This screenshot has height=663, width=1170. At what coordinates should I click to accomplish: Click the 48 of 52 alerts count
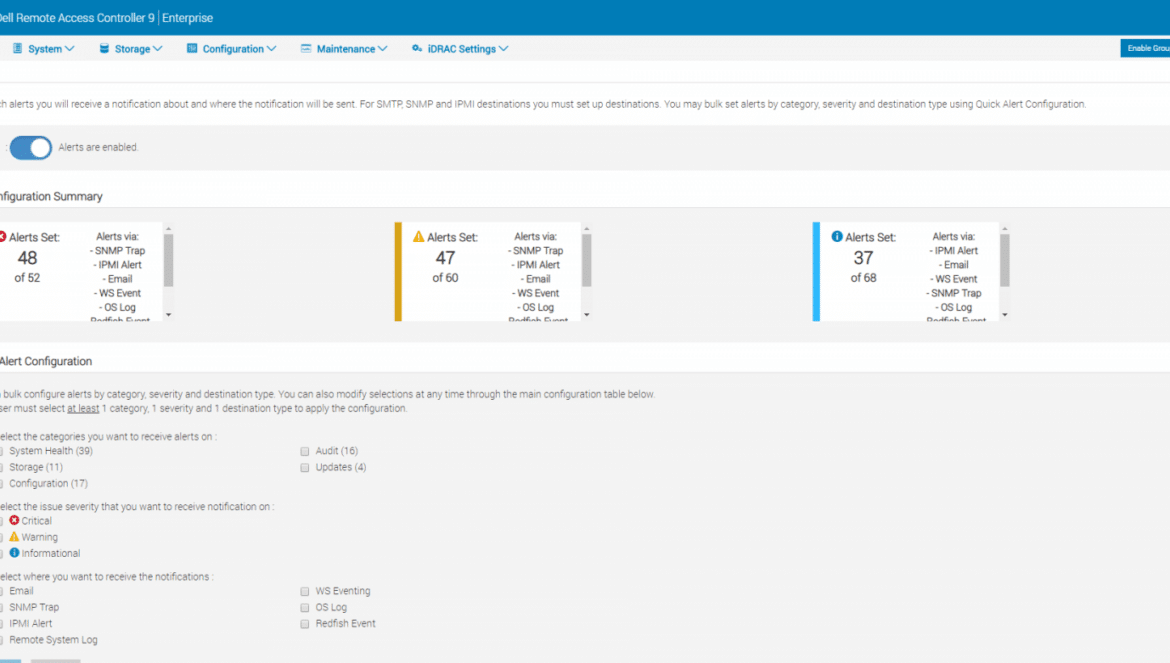click(28, 266)
